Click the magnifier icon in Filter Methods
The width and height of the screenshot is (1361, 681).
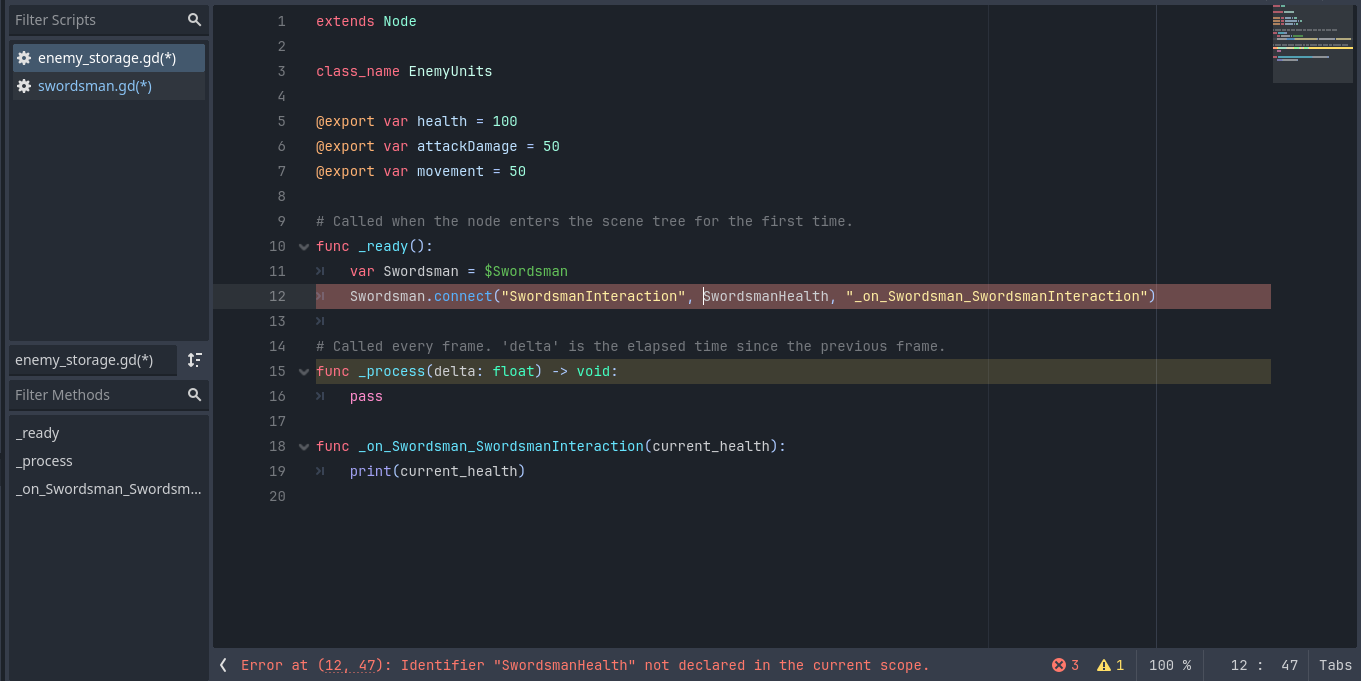(194, 395)
